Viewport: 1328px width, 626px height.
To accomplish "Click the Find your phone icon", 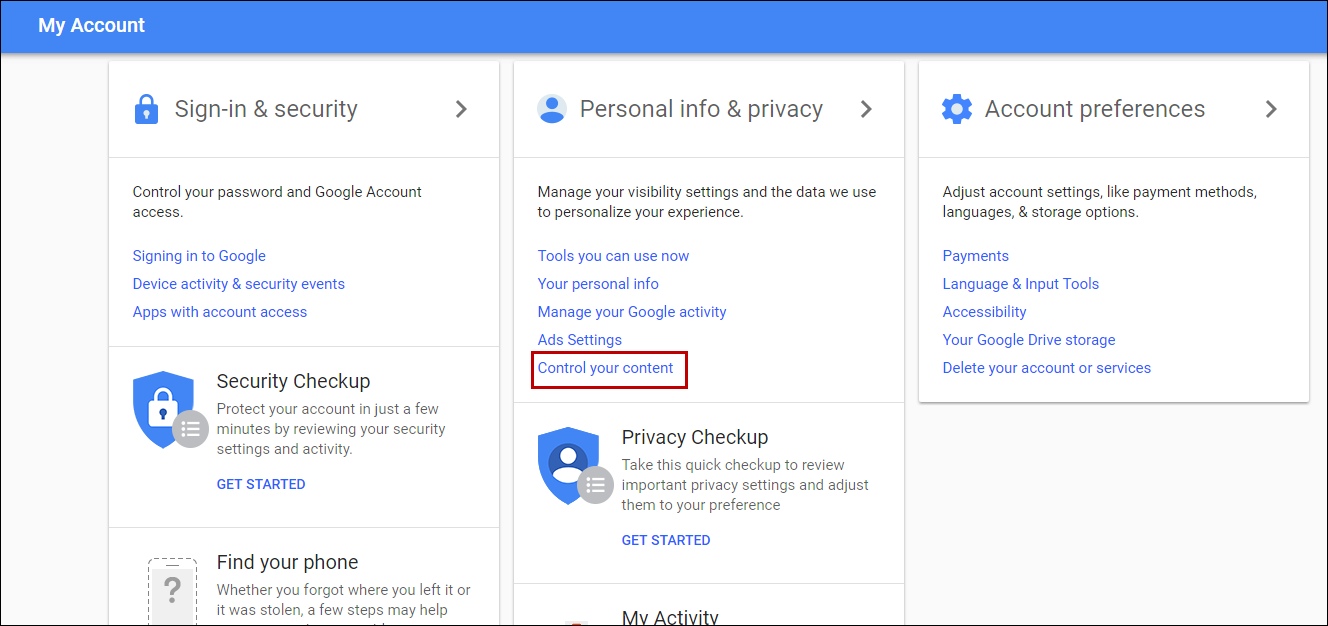I will (x=172, y=592).
